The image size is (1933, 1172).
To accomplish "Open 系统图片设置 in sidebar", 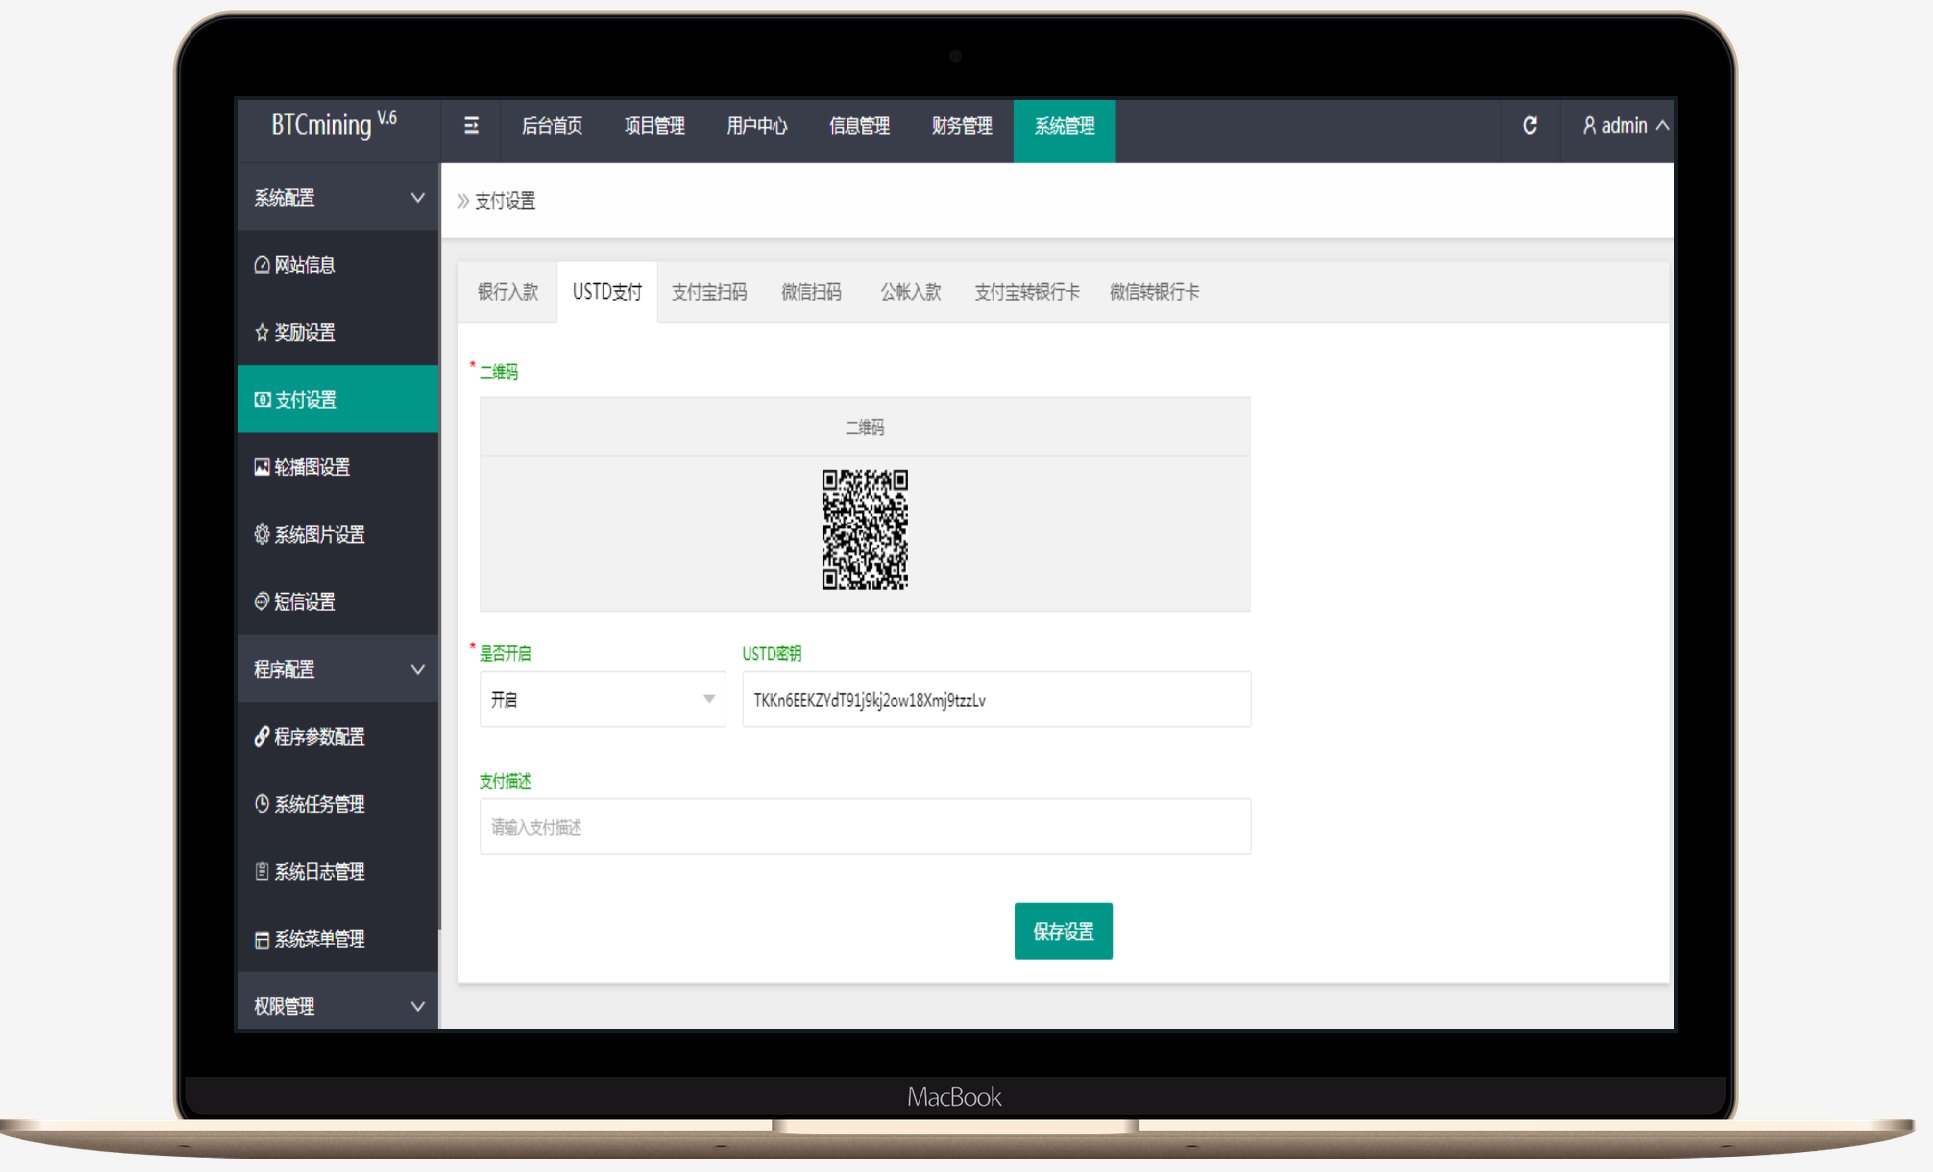I will [x=338, y=534].
